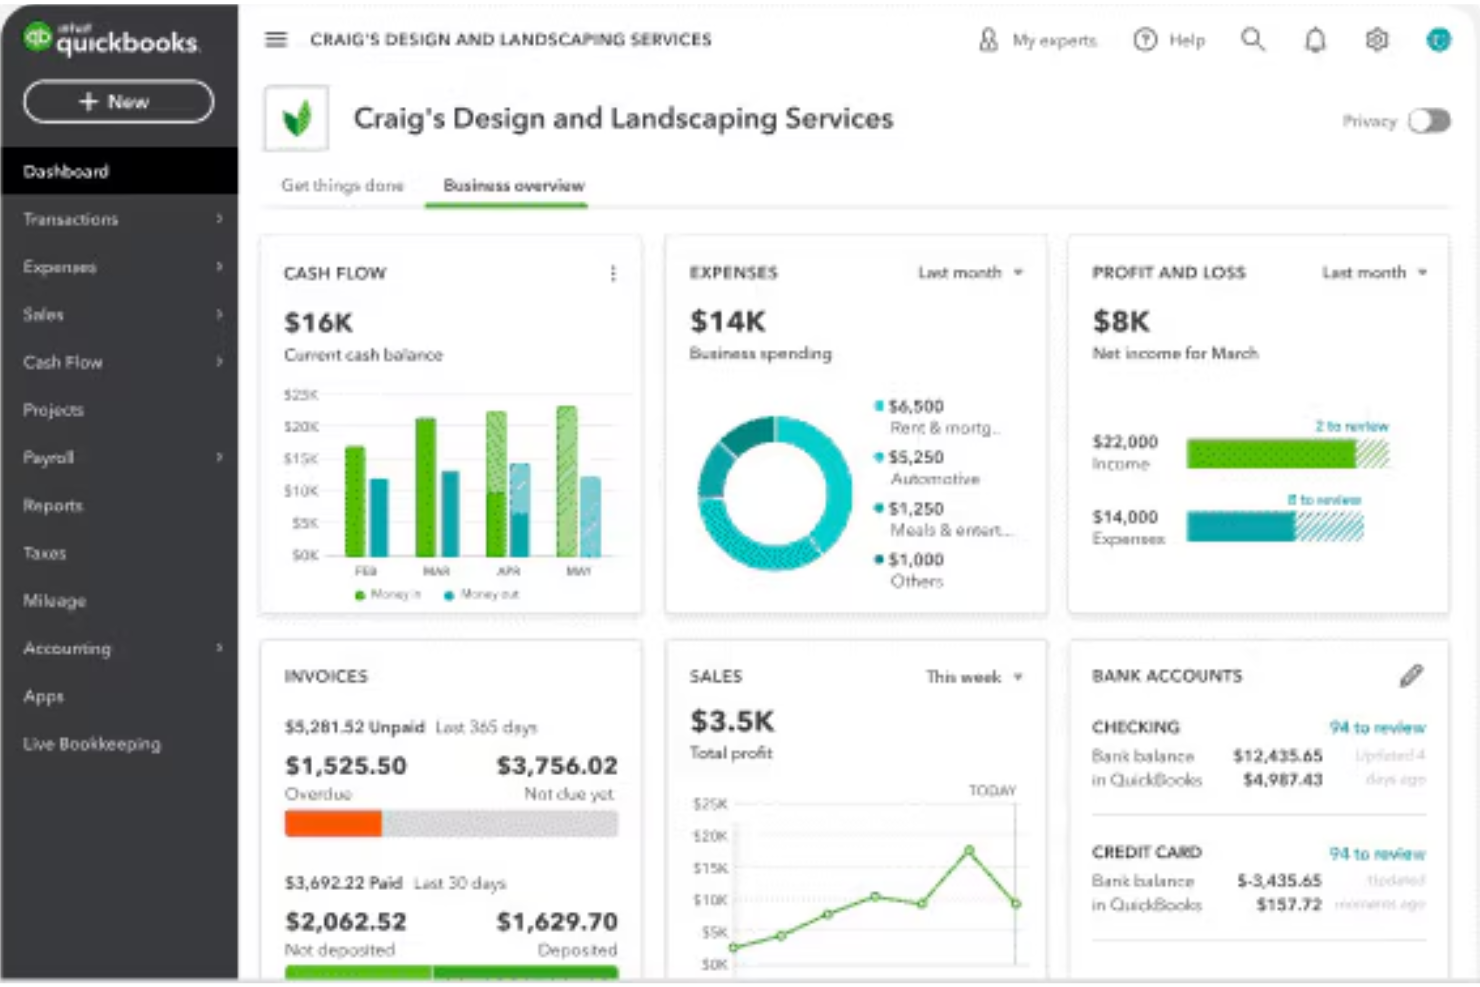Click the Help question mark icon
Viewport: 1480px width, 987px height.
1145,40
